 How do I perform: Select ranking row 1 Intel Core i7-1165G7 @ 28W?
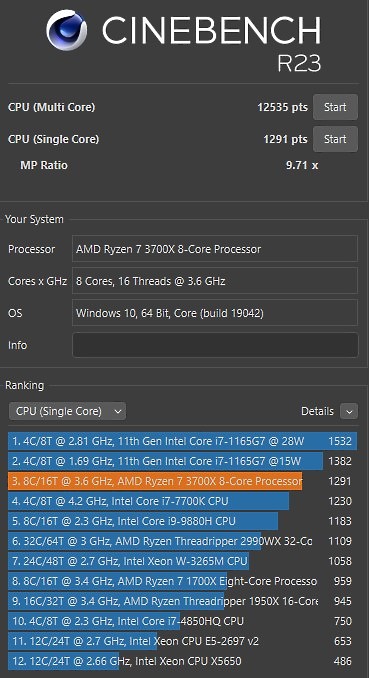pos(183,441)
